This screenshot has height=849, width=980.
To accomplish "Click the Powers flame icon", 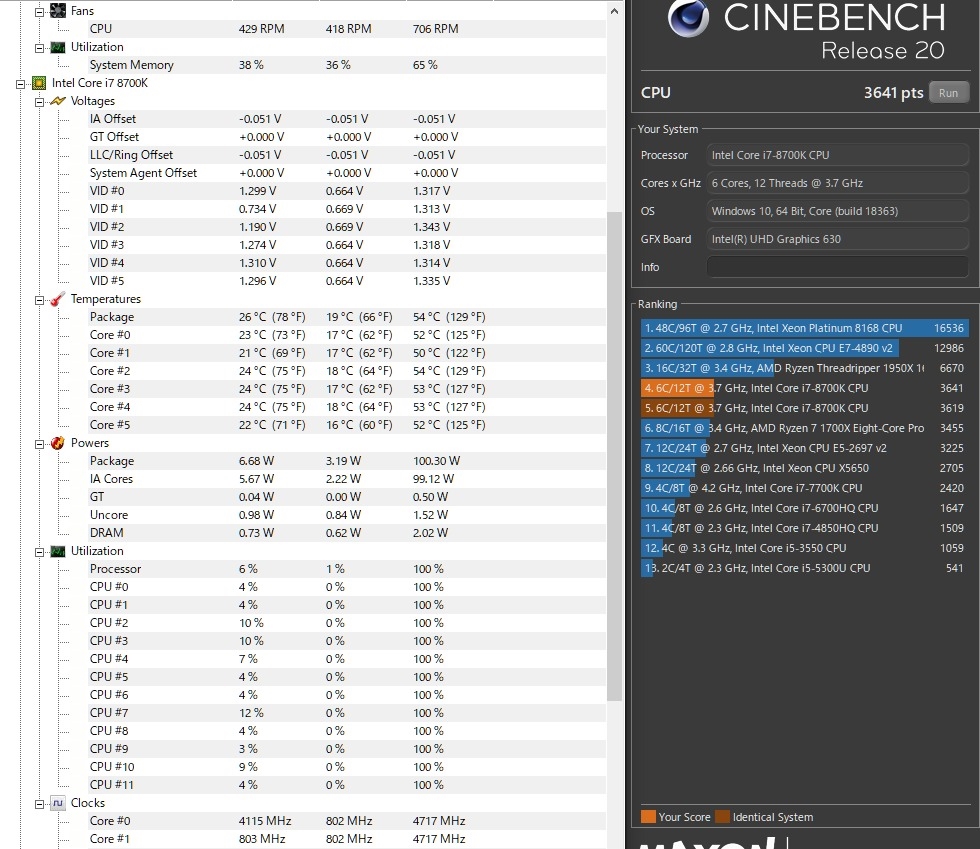I will point(58,443).
